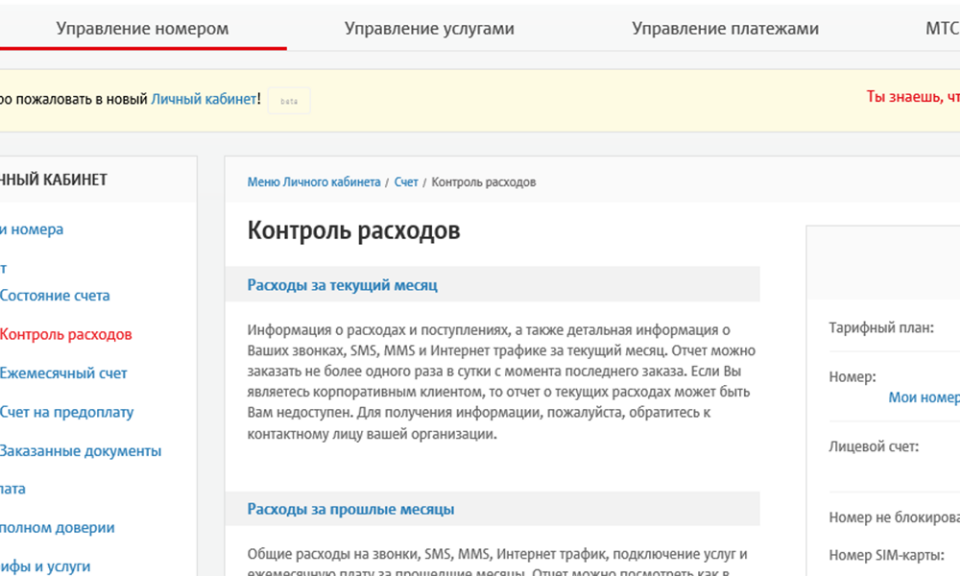The width and height of the screenshot is (960, 576).
Task: Choose Заказанные документы in the sidebar
Action: coord(80,451)
